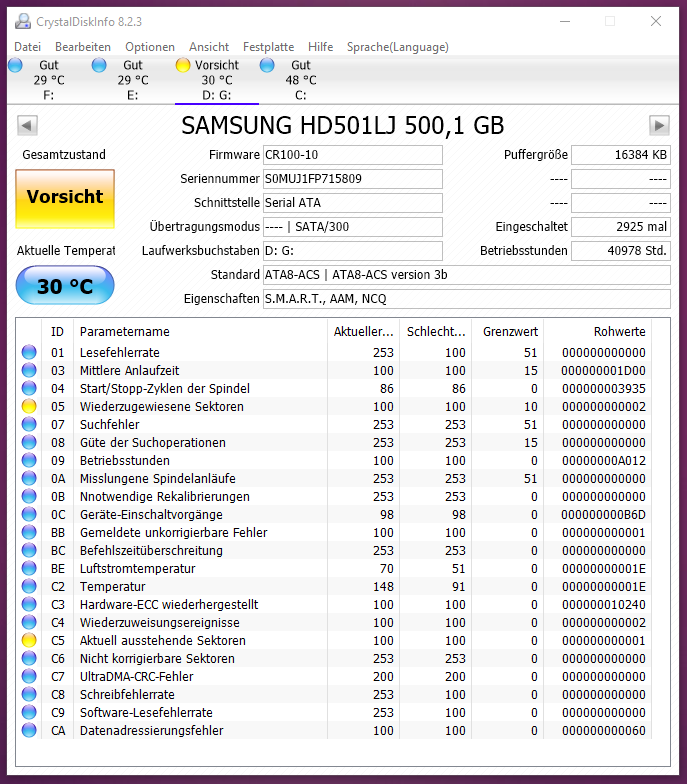Click the blue status icon for Lesefehlerrate

pyautogui.click(x=29, y=352)
